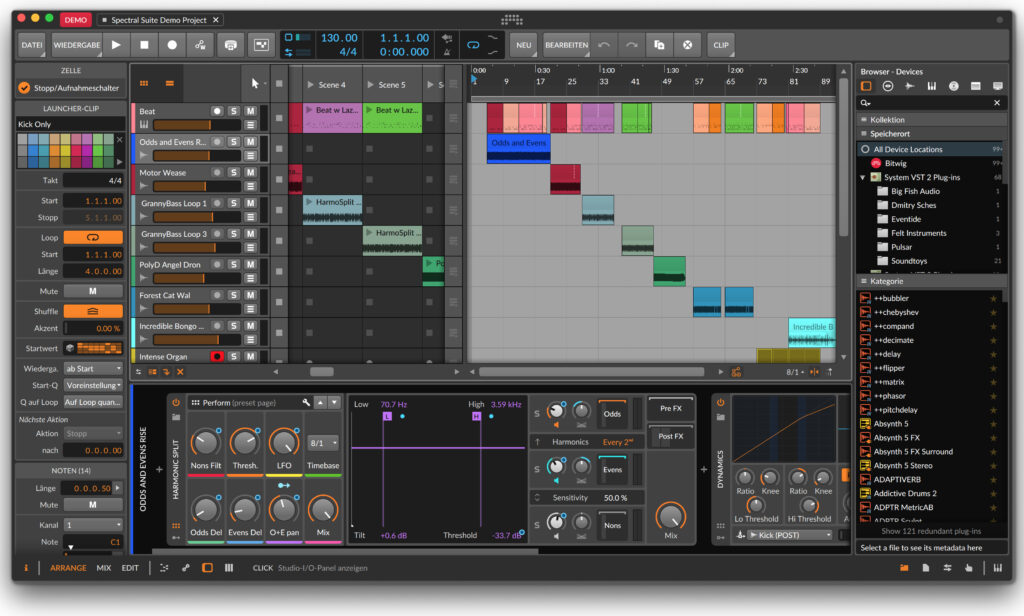1024x616 pixels.
Task: Select the Devices browser tab icon
Action: pyautogui.click(x=866, y=86)
